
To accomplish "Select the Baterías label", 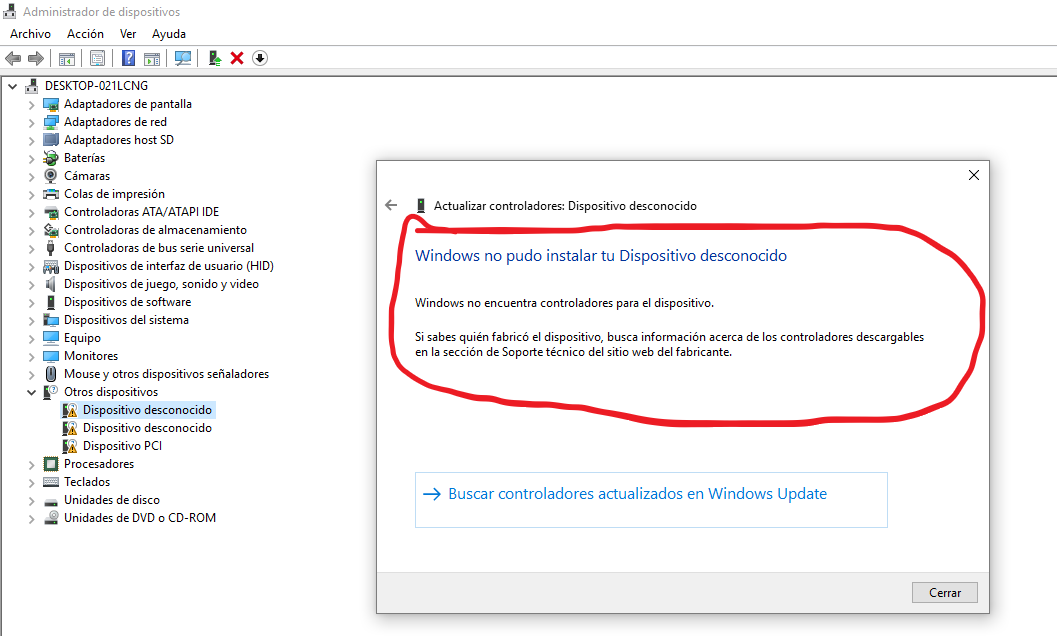I will point(84,158).
